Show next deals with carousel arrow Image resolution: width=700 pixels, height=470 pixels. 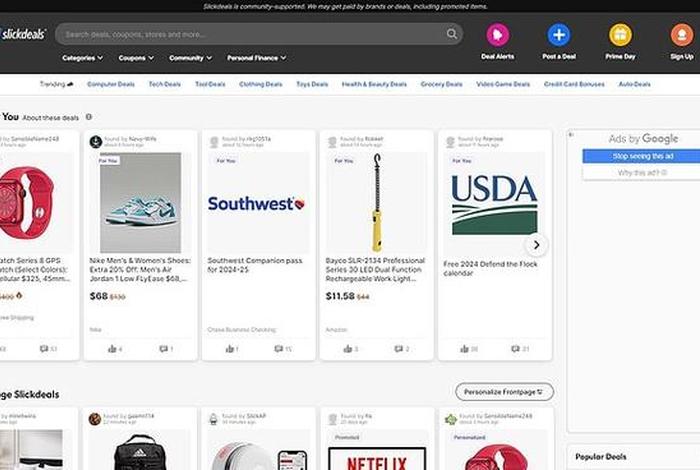(x=536, y=245)
